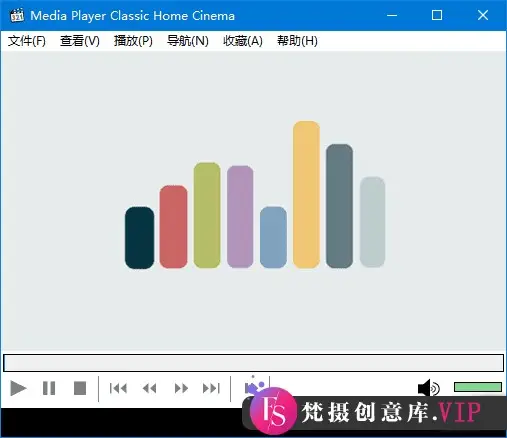Pause the media playback
The image size is (507, 438).
49,388
